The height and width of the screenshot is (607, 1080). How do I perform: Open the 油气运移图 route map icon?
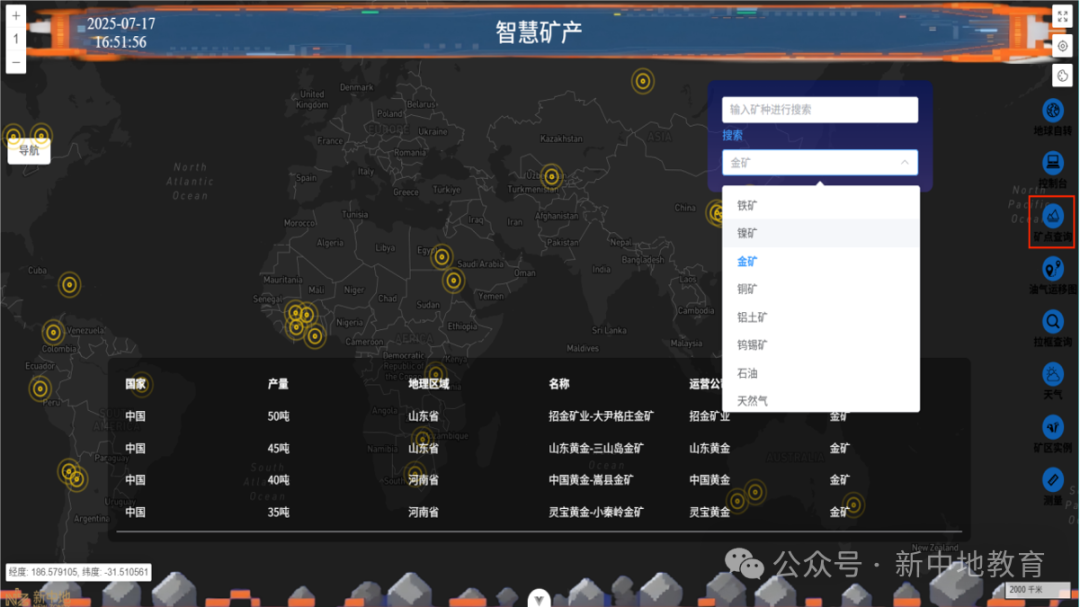[x=1052, y=269]
